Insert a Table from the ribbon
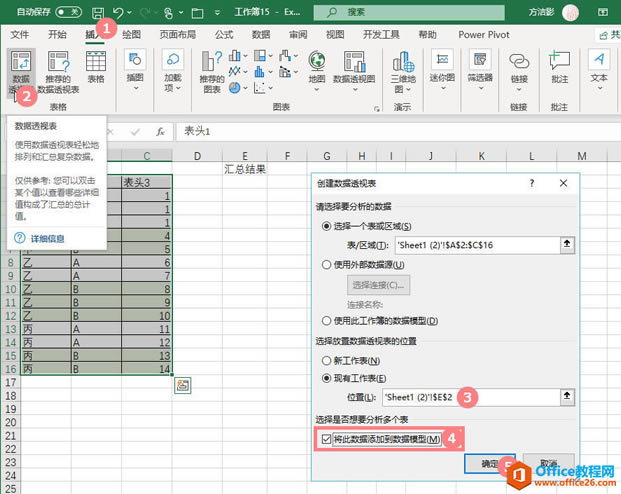The image size is (621, 494). click(x=96, y=67)
